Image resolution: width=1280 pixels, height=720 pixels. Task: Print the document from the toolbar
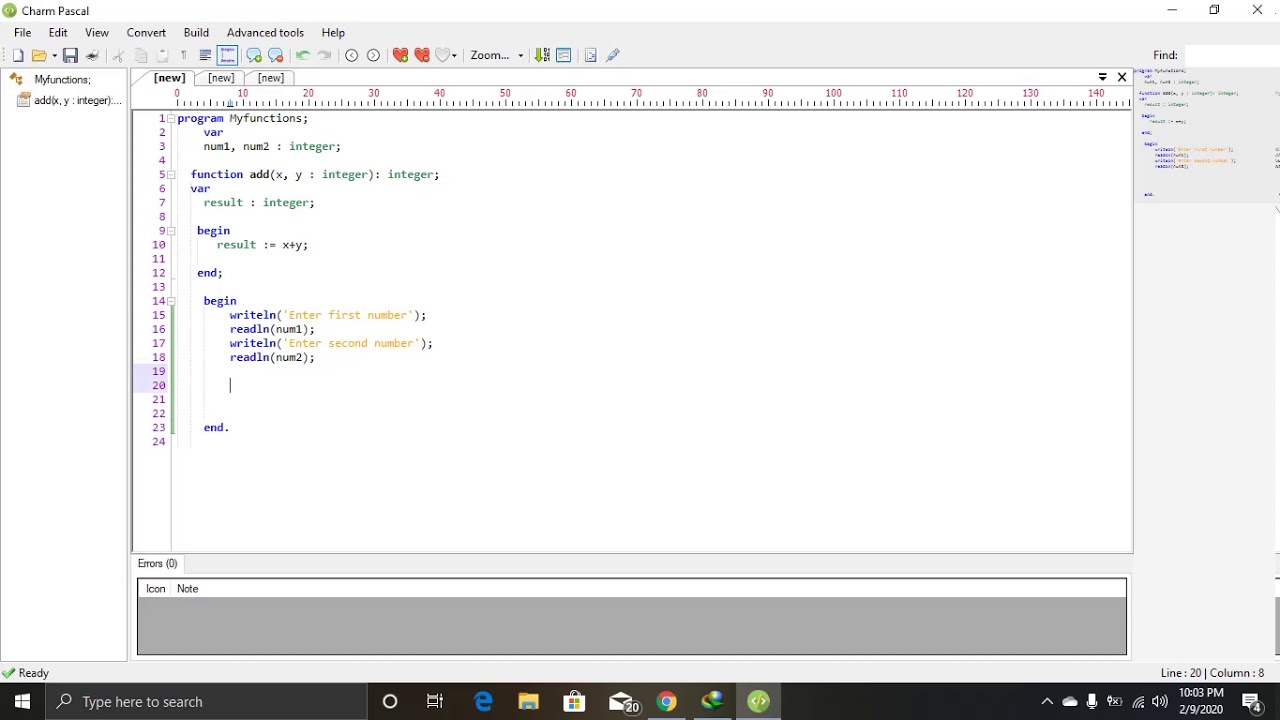[92, 56]
